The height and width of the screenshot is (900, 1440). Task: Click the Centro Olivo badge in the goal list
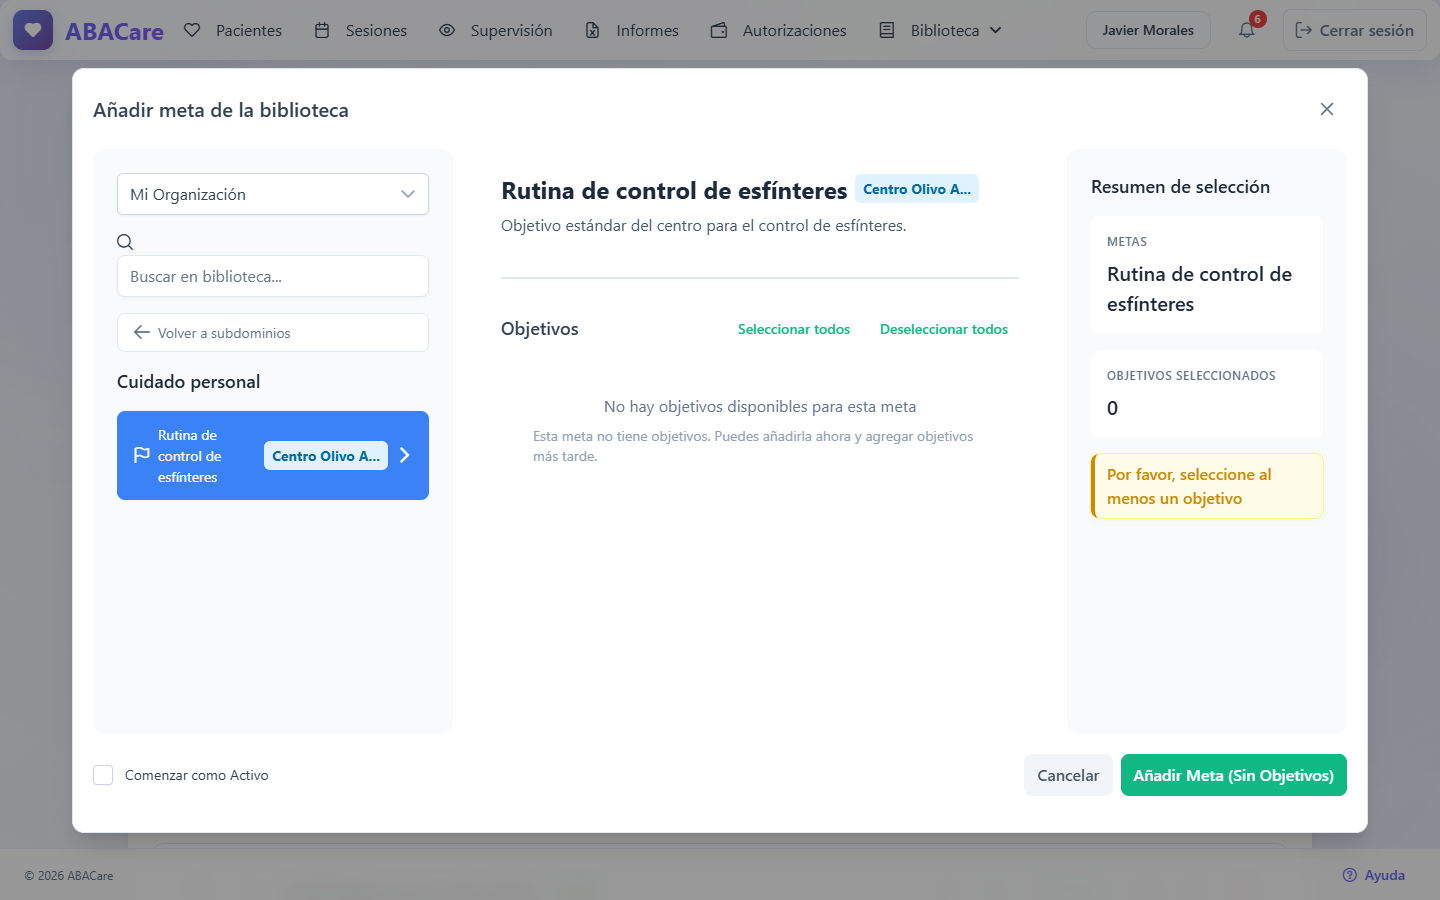tap(326, 456)
